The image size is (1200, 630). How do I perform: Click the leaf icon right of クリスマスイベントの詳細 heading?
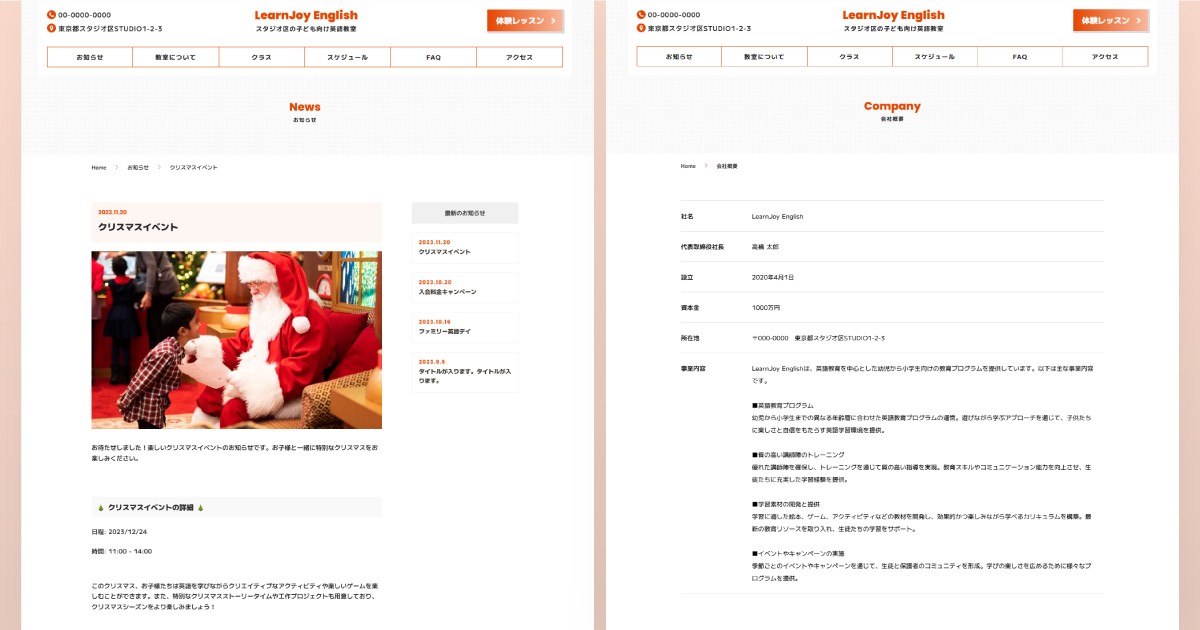click(x=202, y=506)
